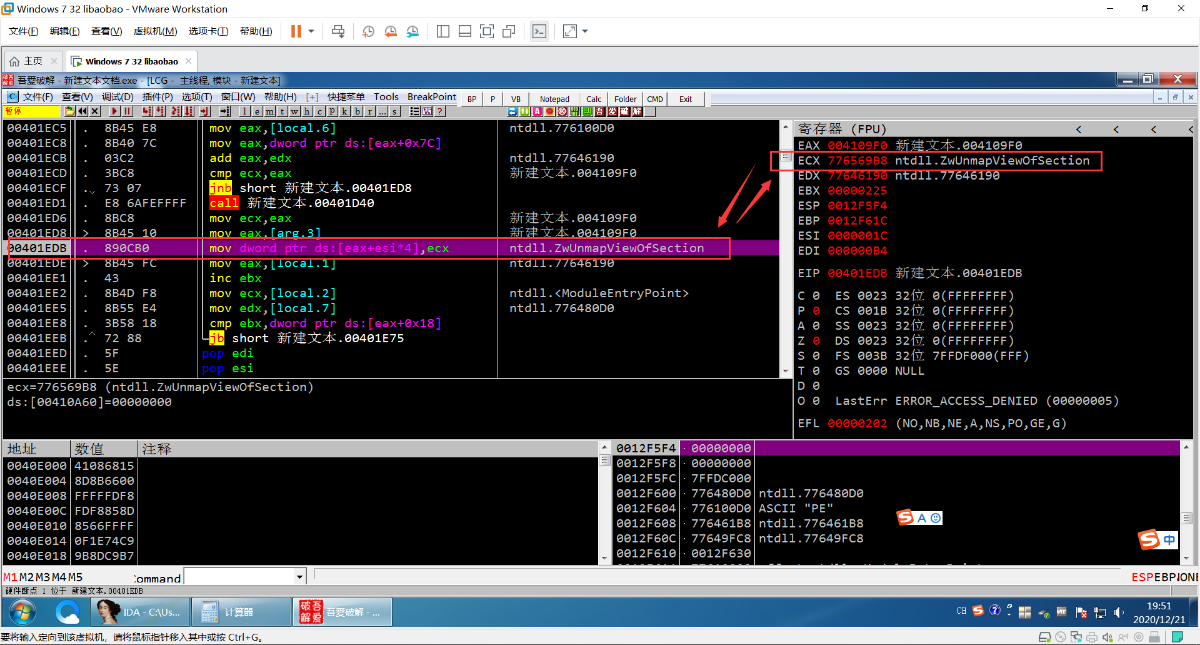Click the take snapshot clock icon
The width and height of the screenshot is (1200, 645).
tap(368, 31)
